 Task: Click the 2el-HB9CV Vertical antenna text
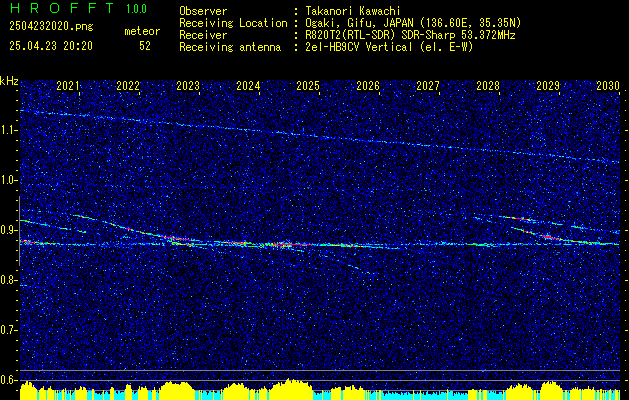pos(389,47)
